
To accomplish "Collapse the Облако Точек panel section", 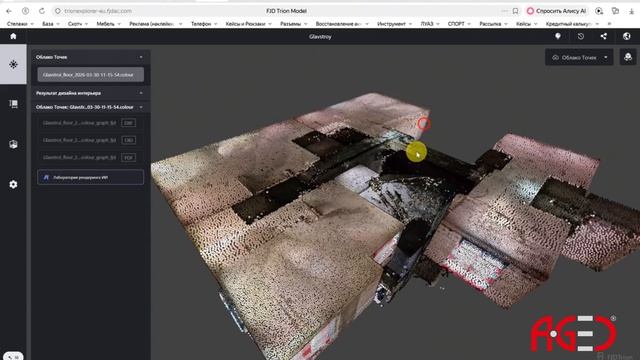I will tap(141, 57).
